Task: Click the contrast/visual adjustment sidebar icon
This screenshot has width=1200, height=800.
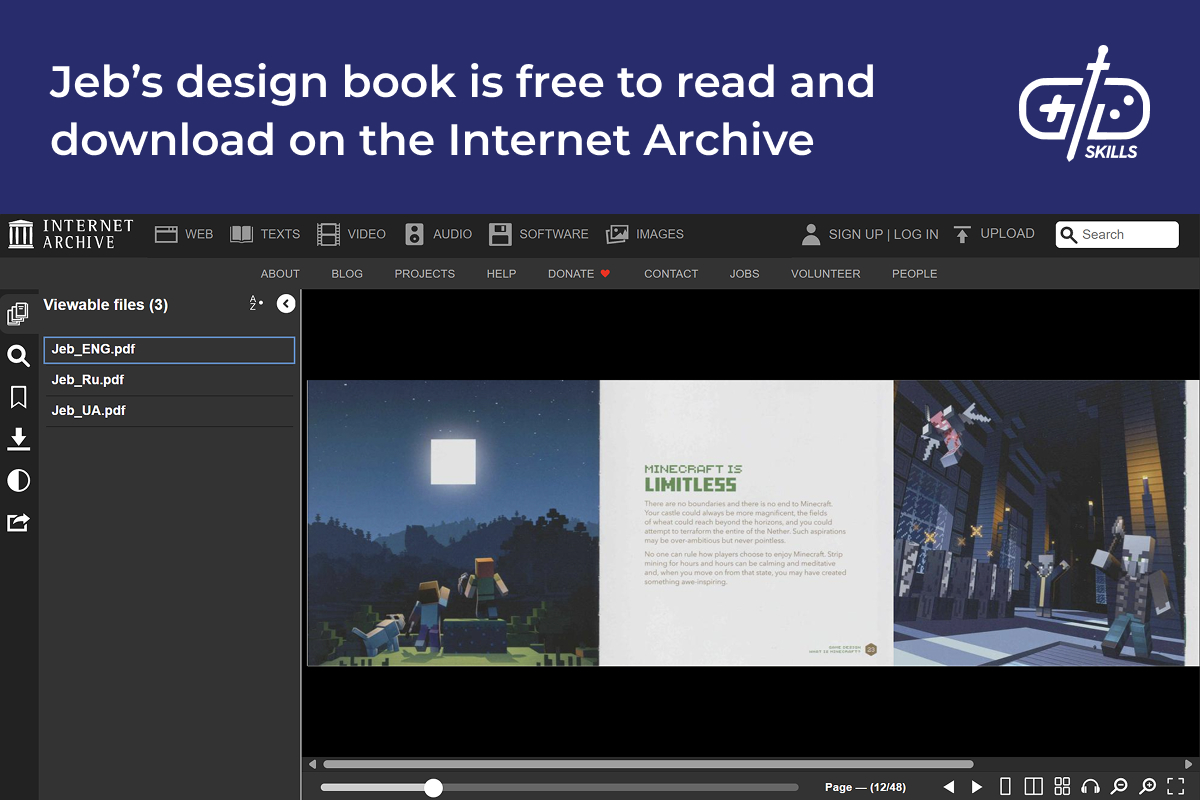Action: click(18, 481)
